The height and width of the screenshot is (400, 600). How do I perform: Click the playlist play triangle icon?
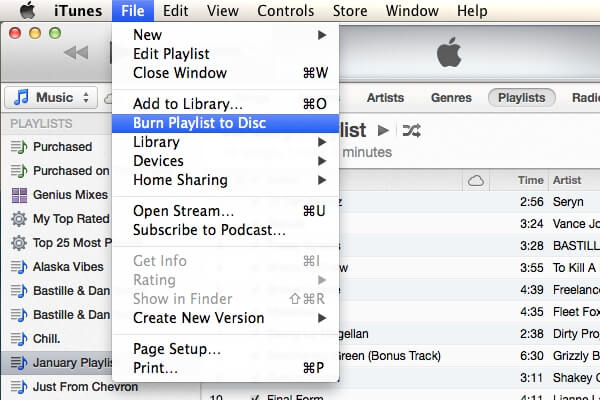point(383,130)
